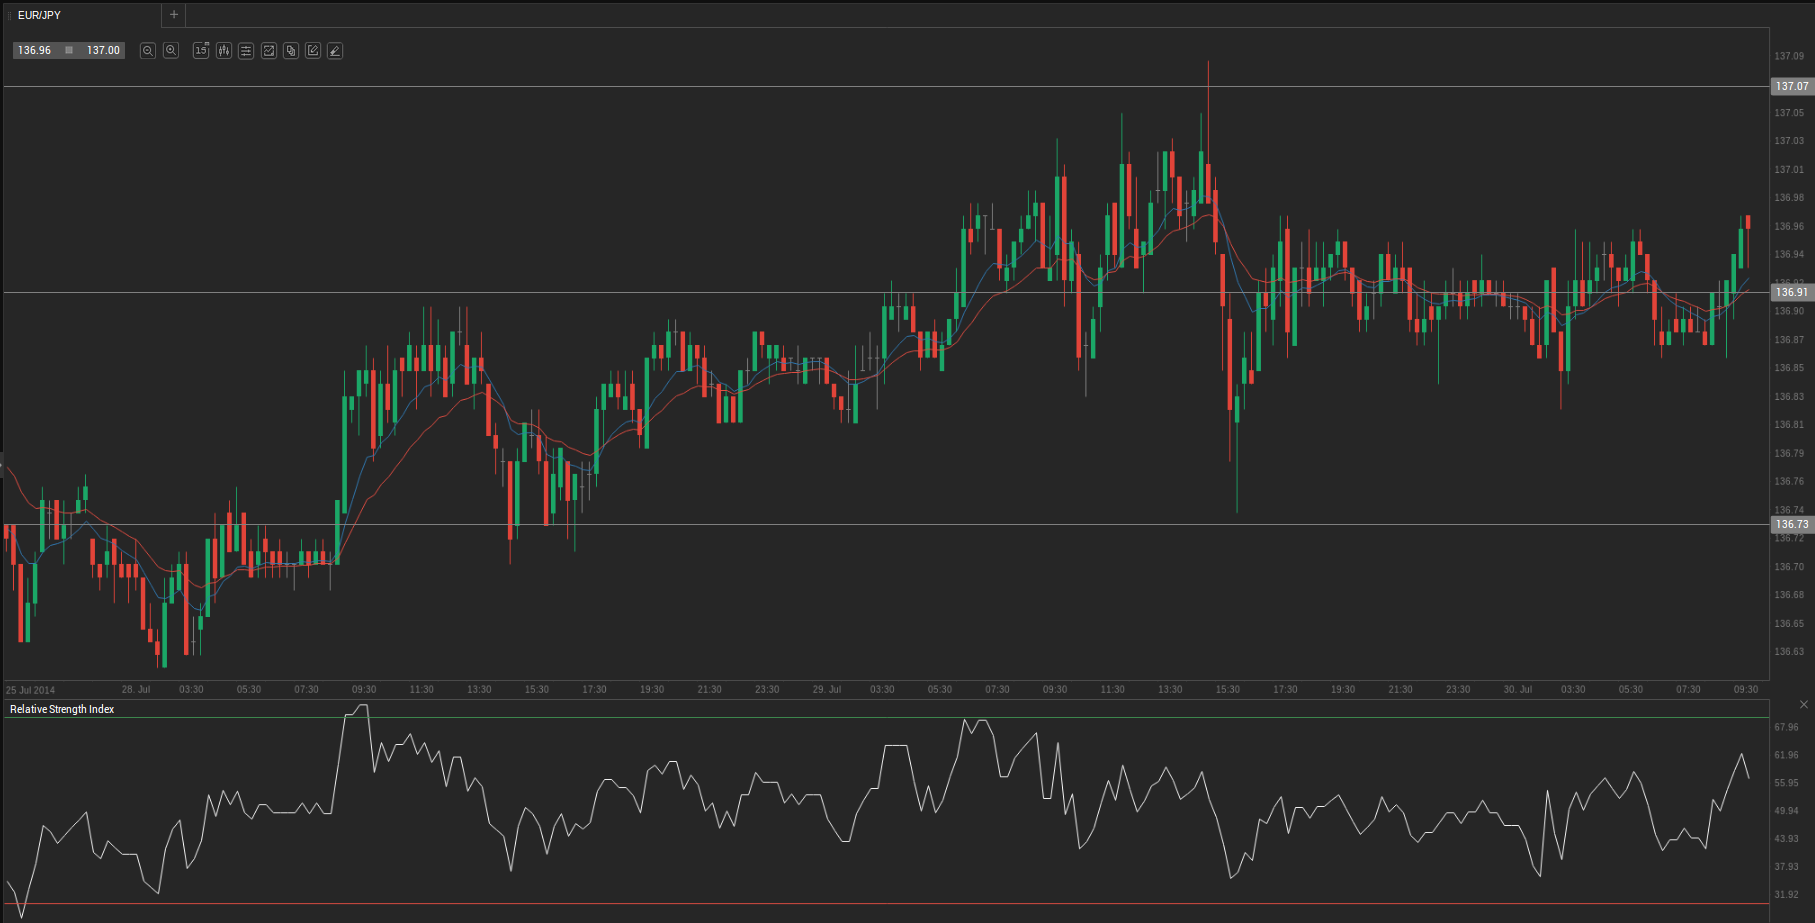The width and height of the screenshot is (1815, 923).
Task: Open the candlestick chart type picker
Action: click(x=224, y=51)
